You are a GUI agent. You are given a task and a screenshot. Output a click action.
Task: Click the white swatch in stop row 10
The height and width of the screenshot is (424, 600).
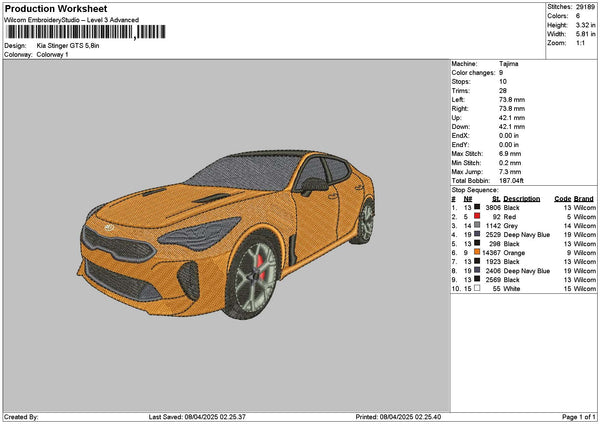point(477,288)
